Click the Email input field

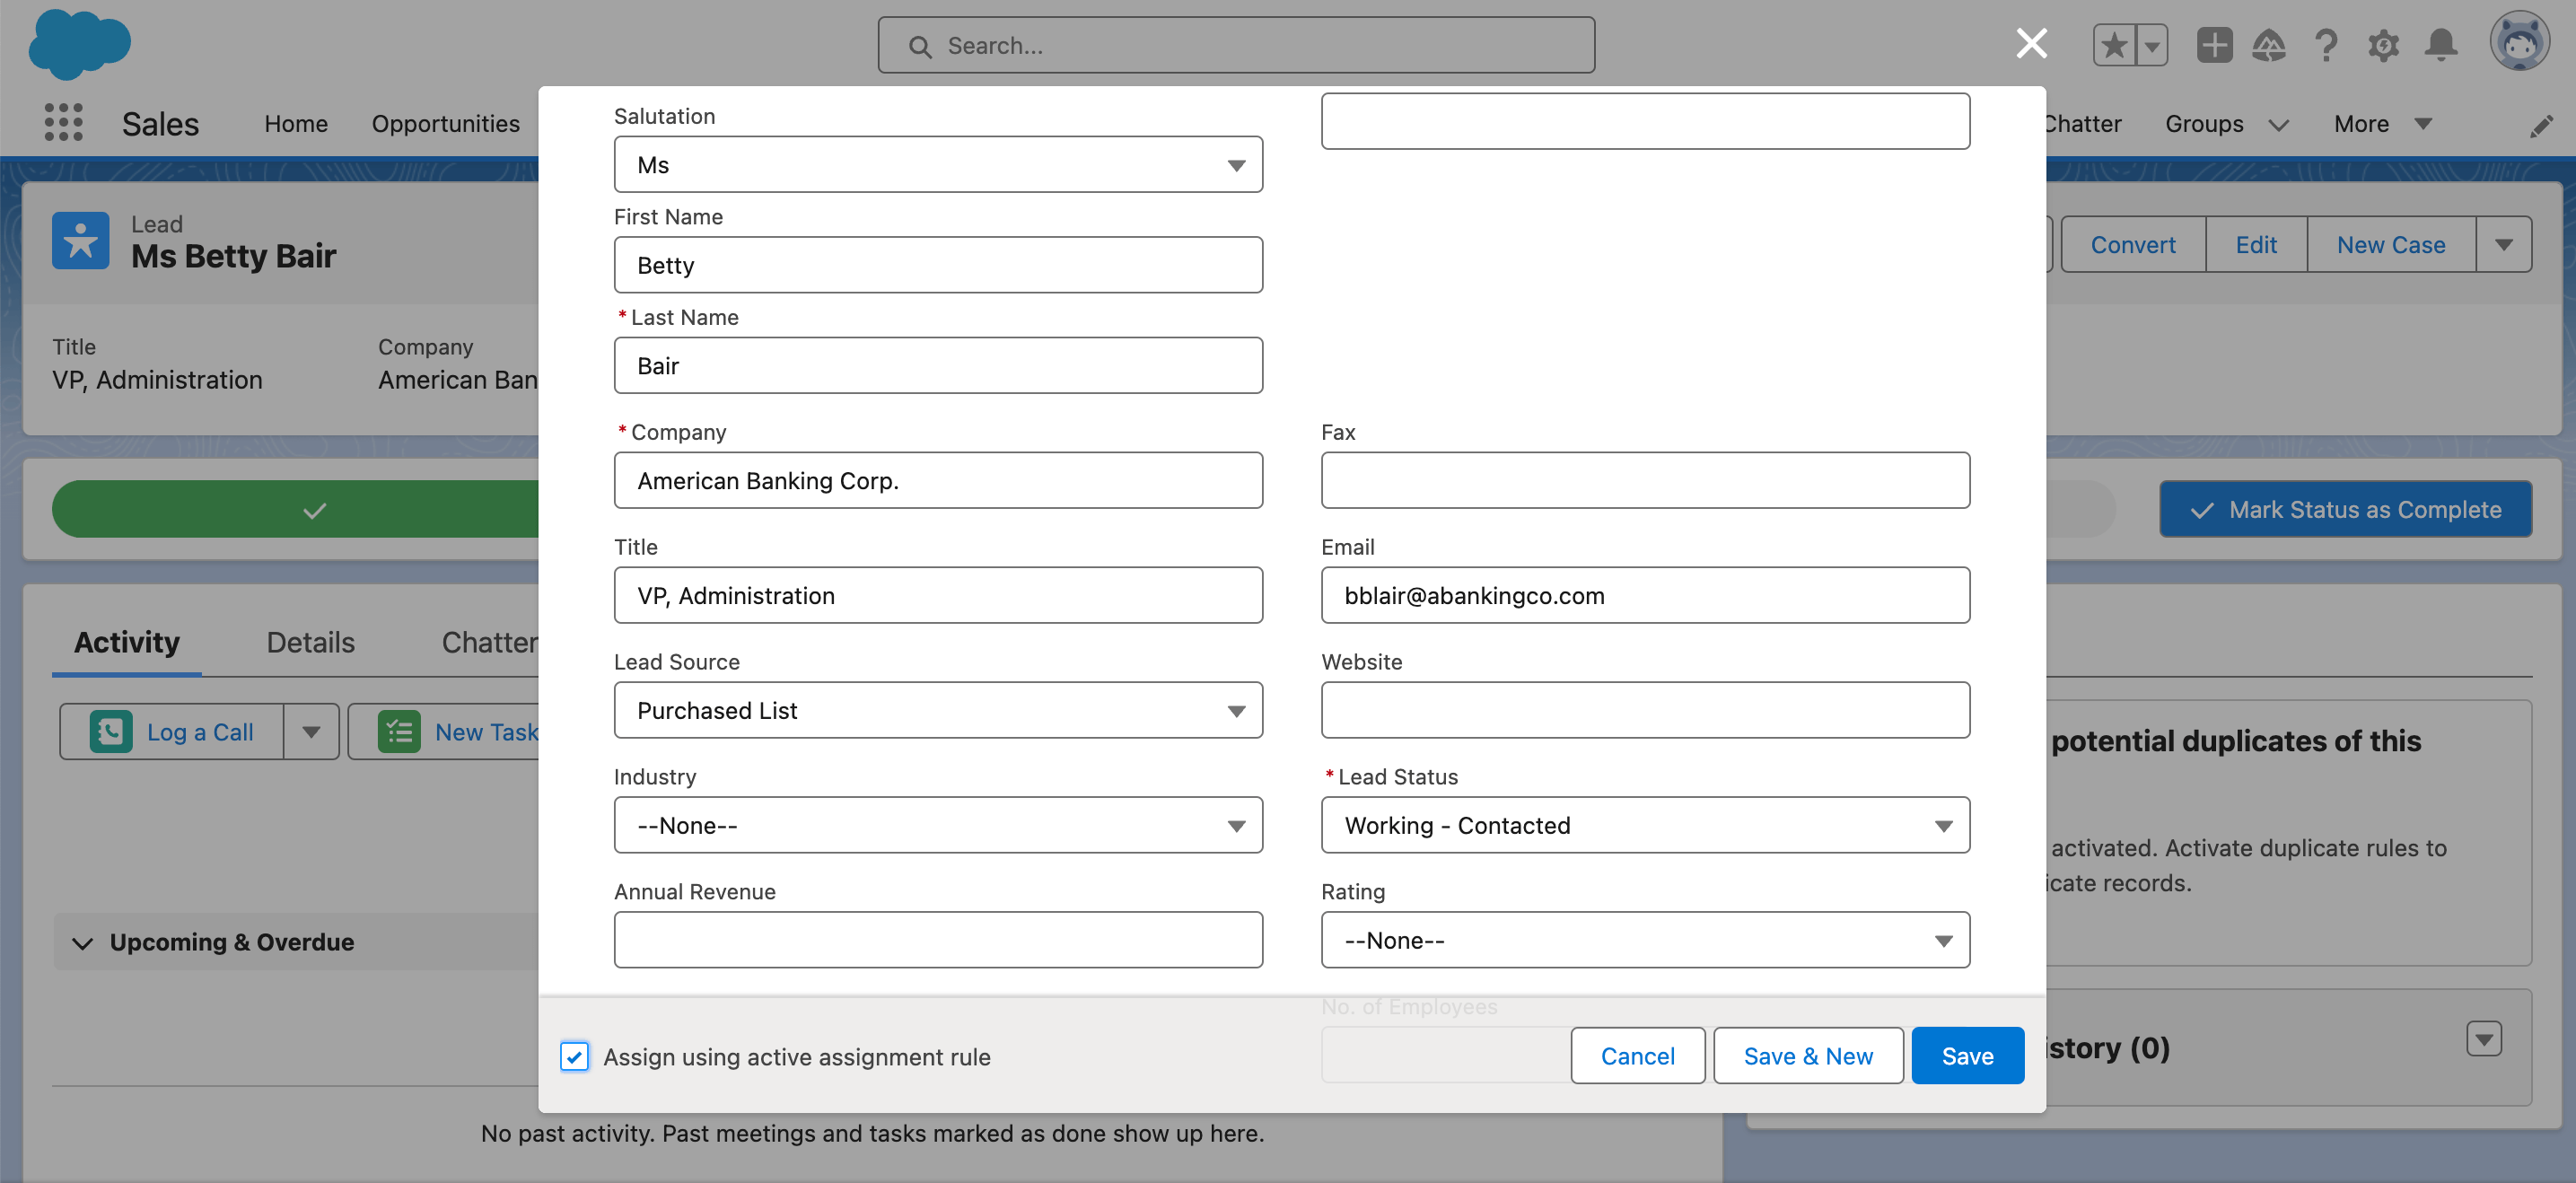[1646, 593]
